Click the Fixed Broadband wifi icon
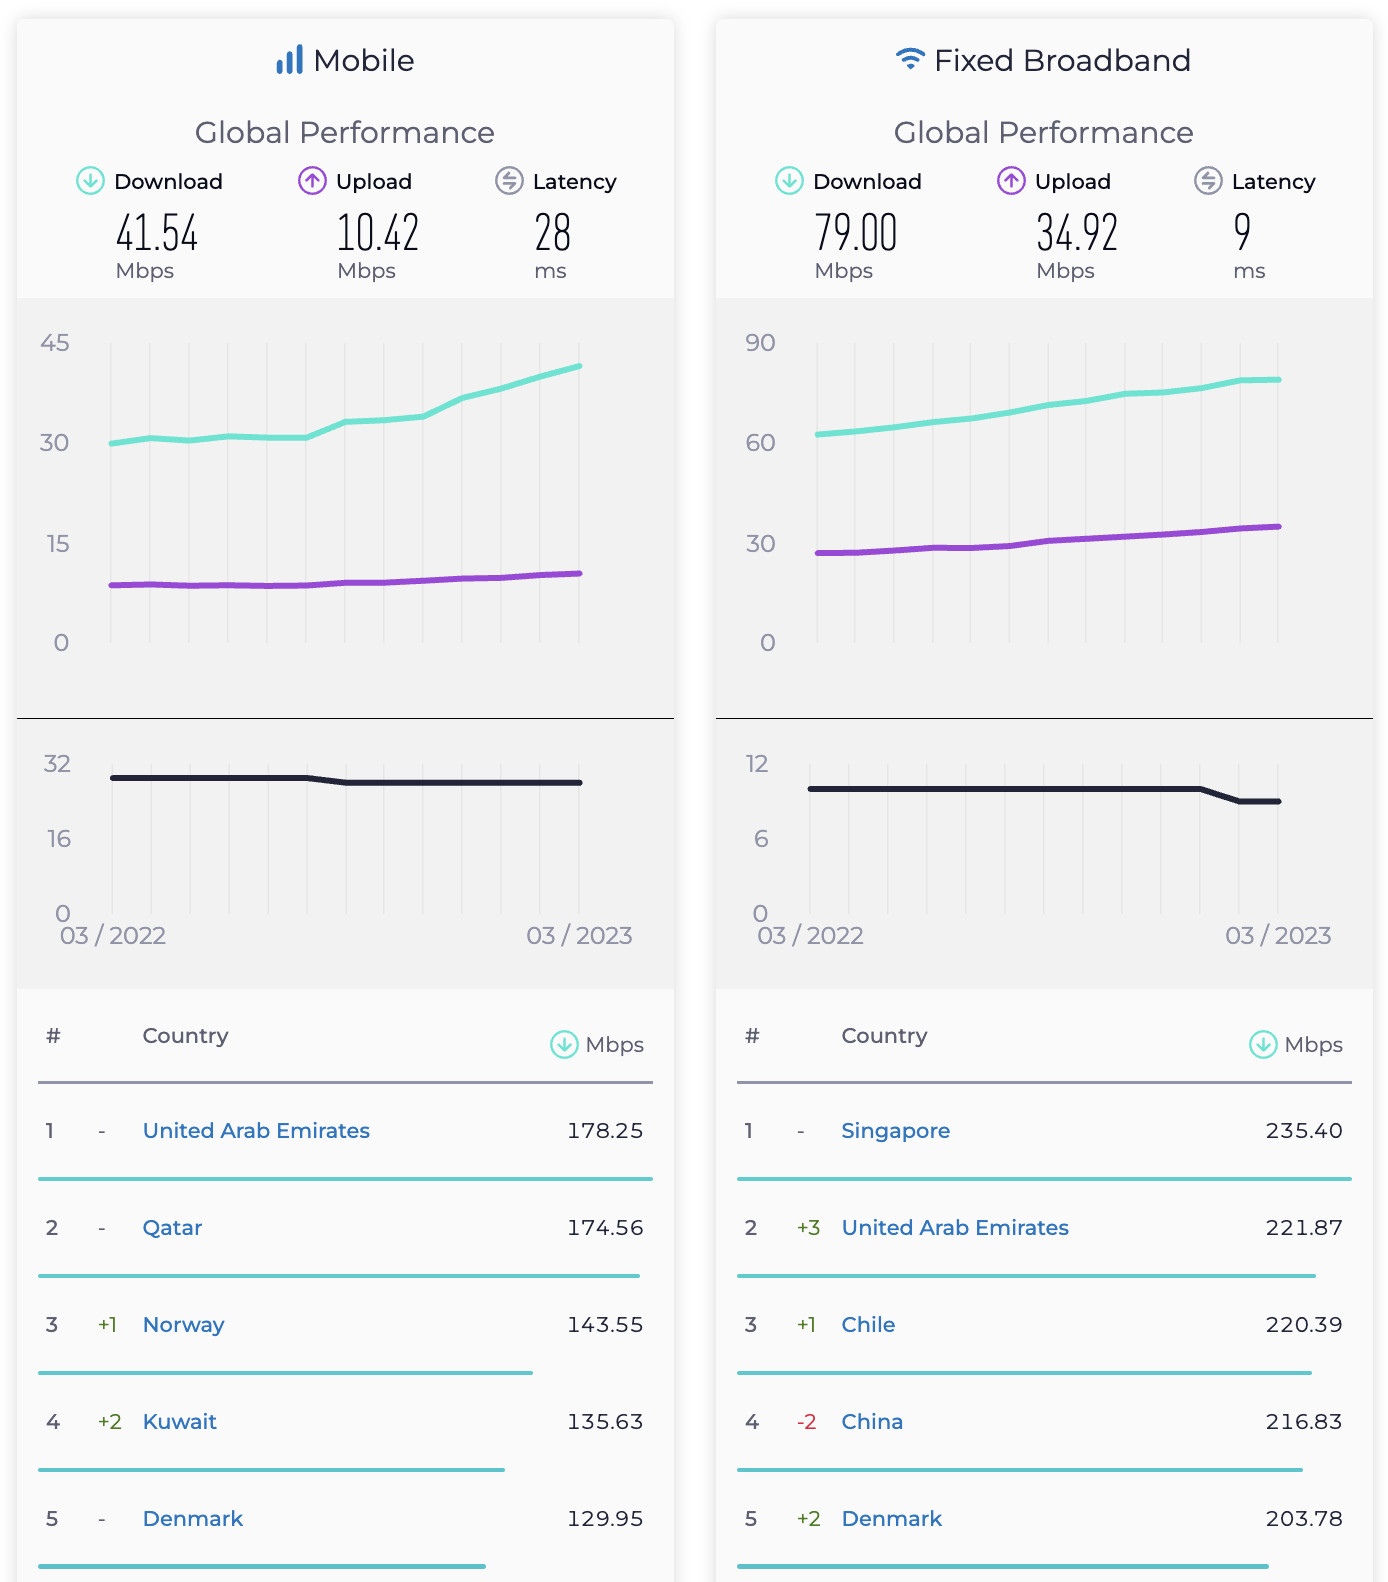Viewport: 1388px width, 1582px height. 909,59
